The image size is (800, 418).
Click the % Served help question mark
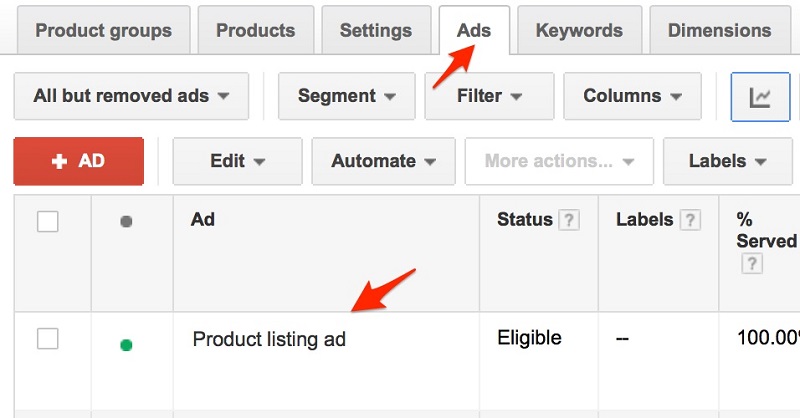coord(751,264)
